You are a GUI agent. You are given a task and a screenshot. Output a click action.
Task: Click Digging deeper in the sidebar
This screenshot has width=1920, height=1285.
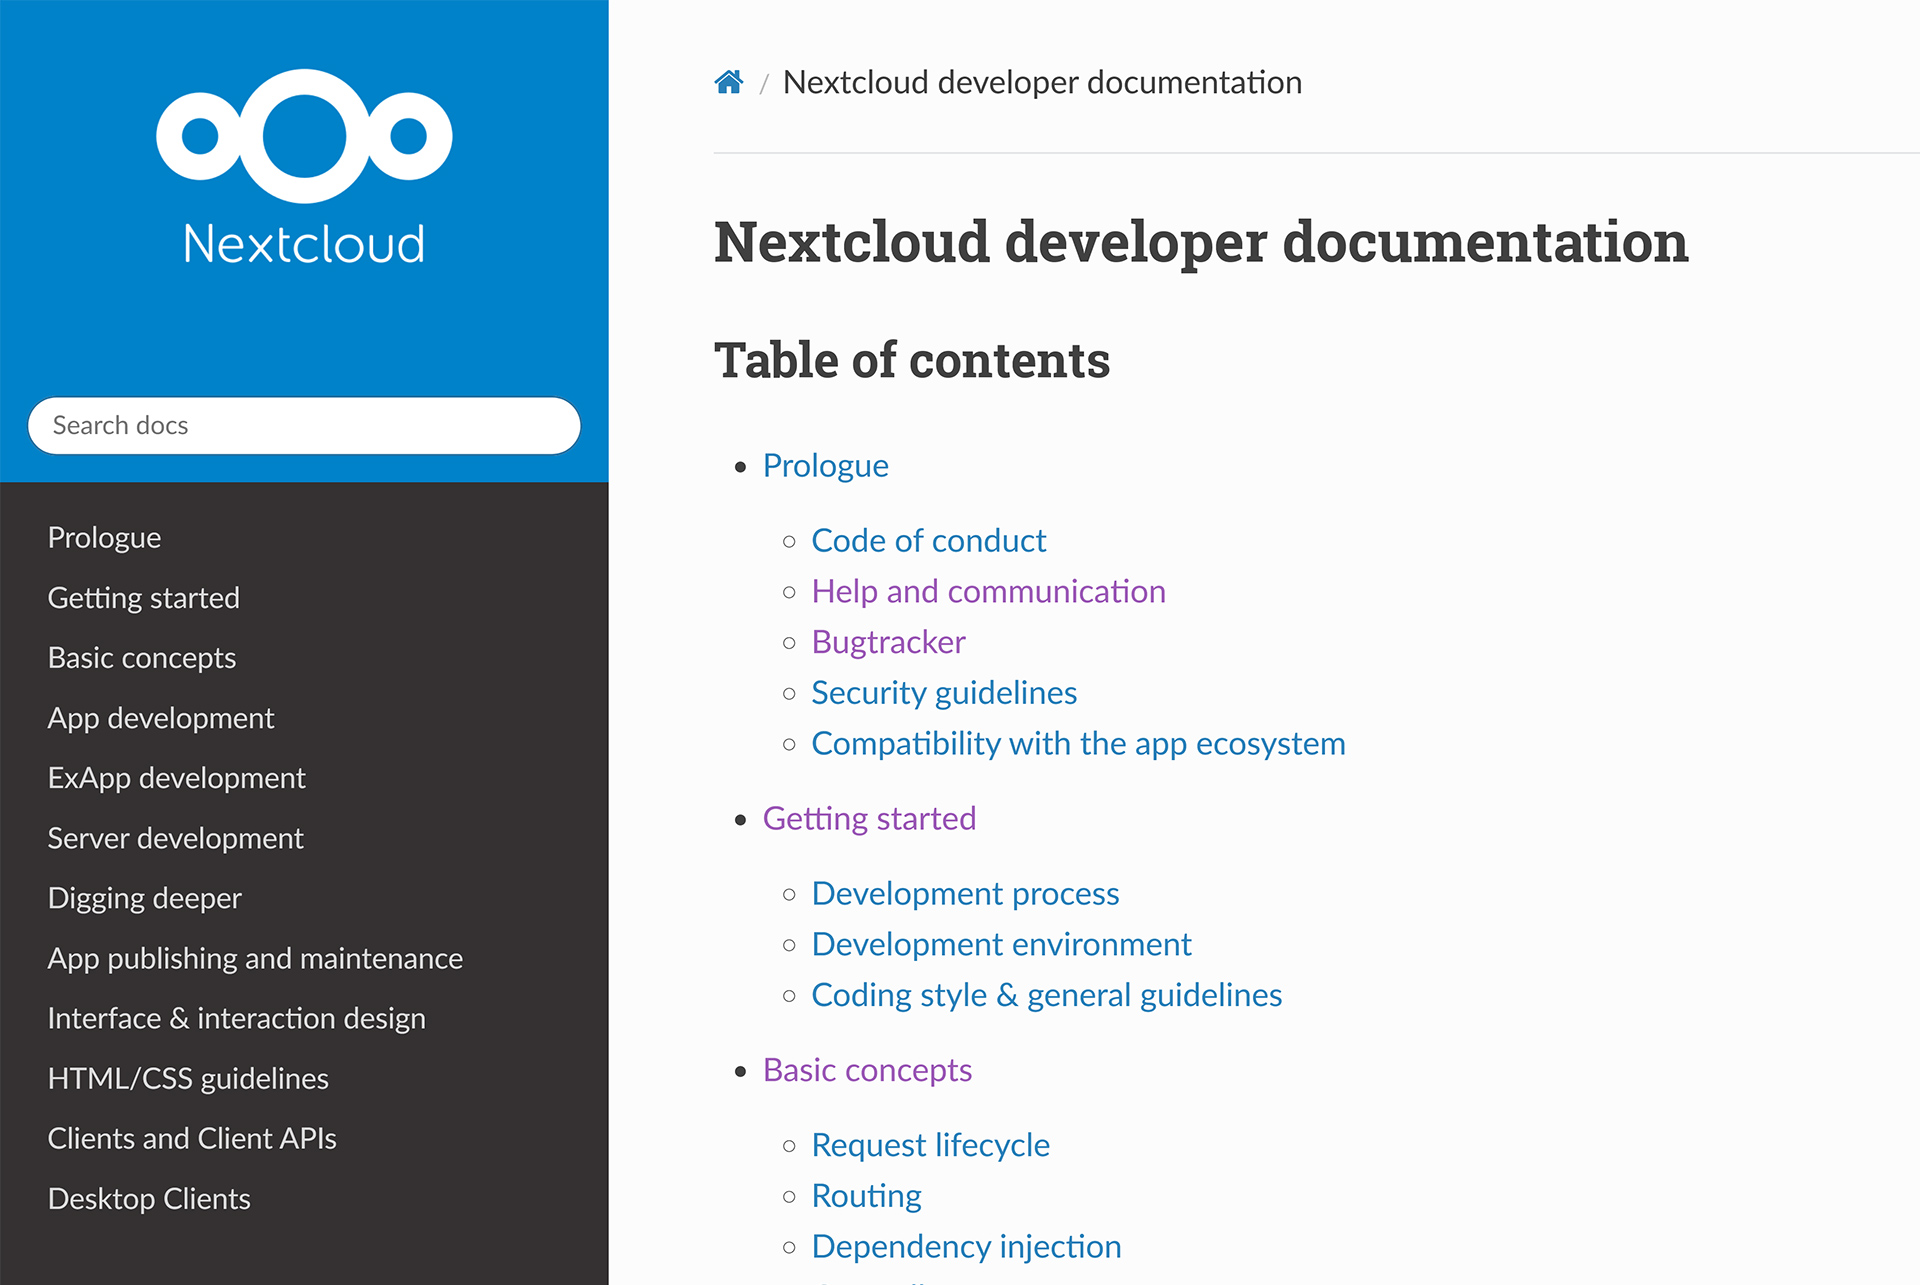[144, 898]
